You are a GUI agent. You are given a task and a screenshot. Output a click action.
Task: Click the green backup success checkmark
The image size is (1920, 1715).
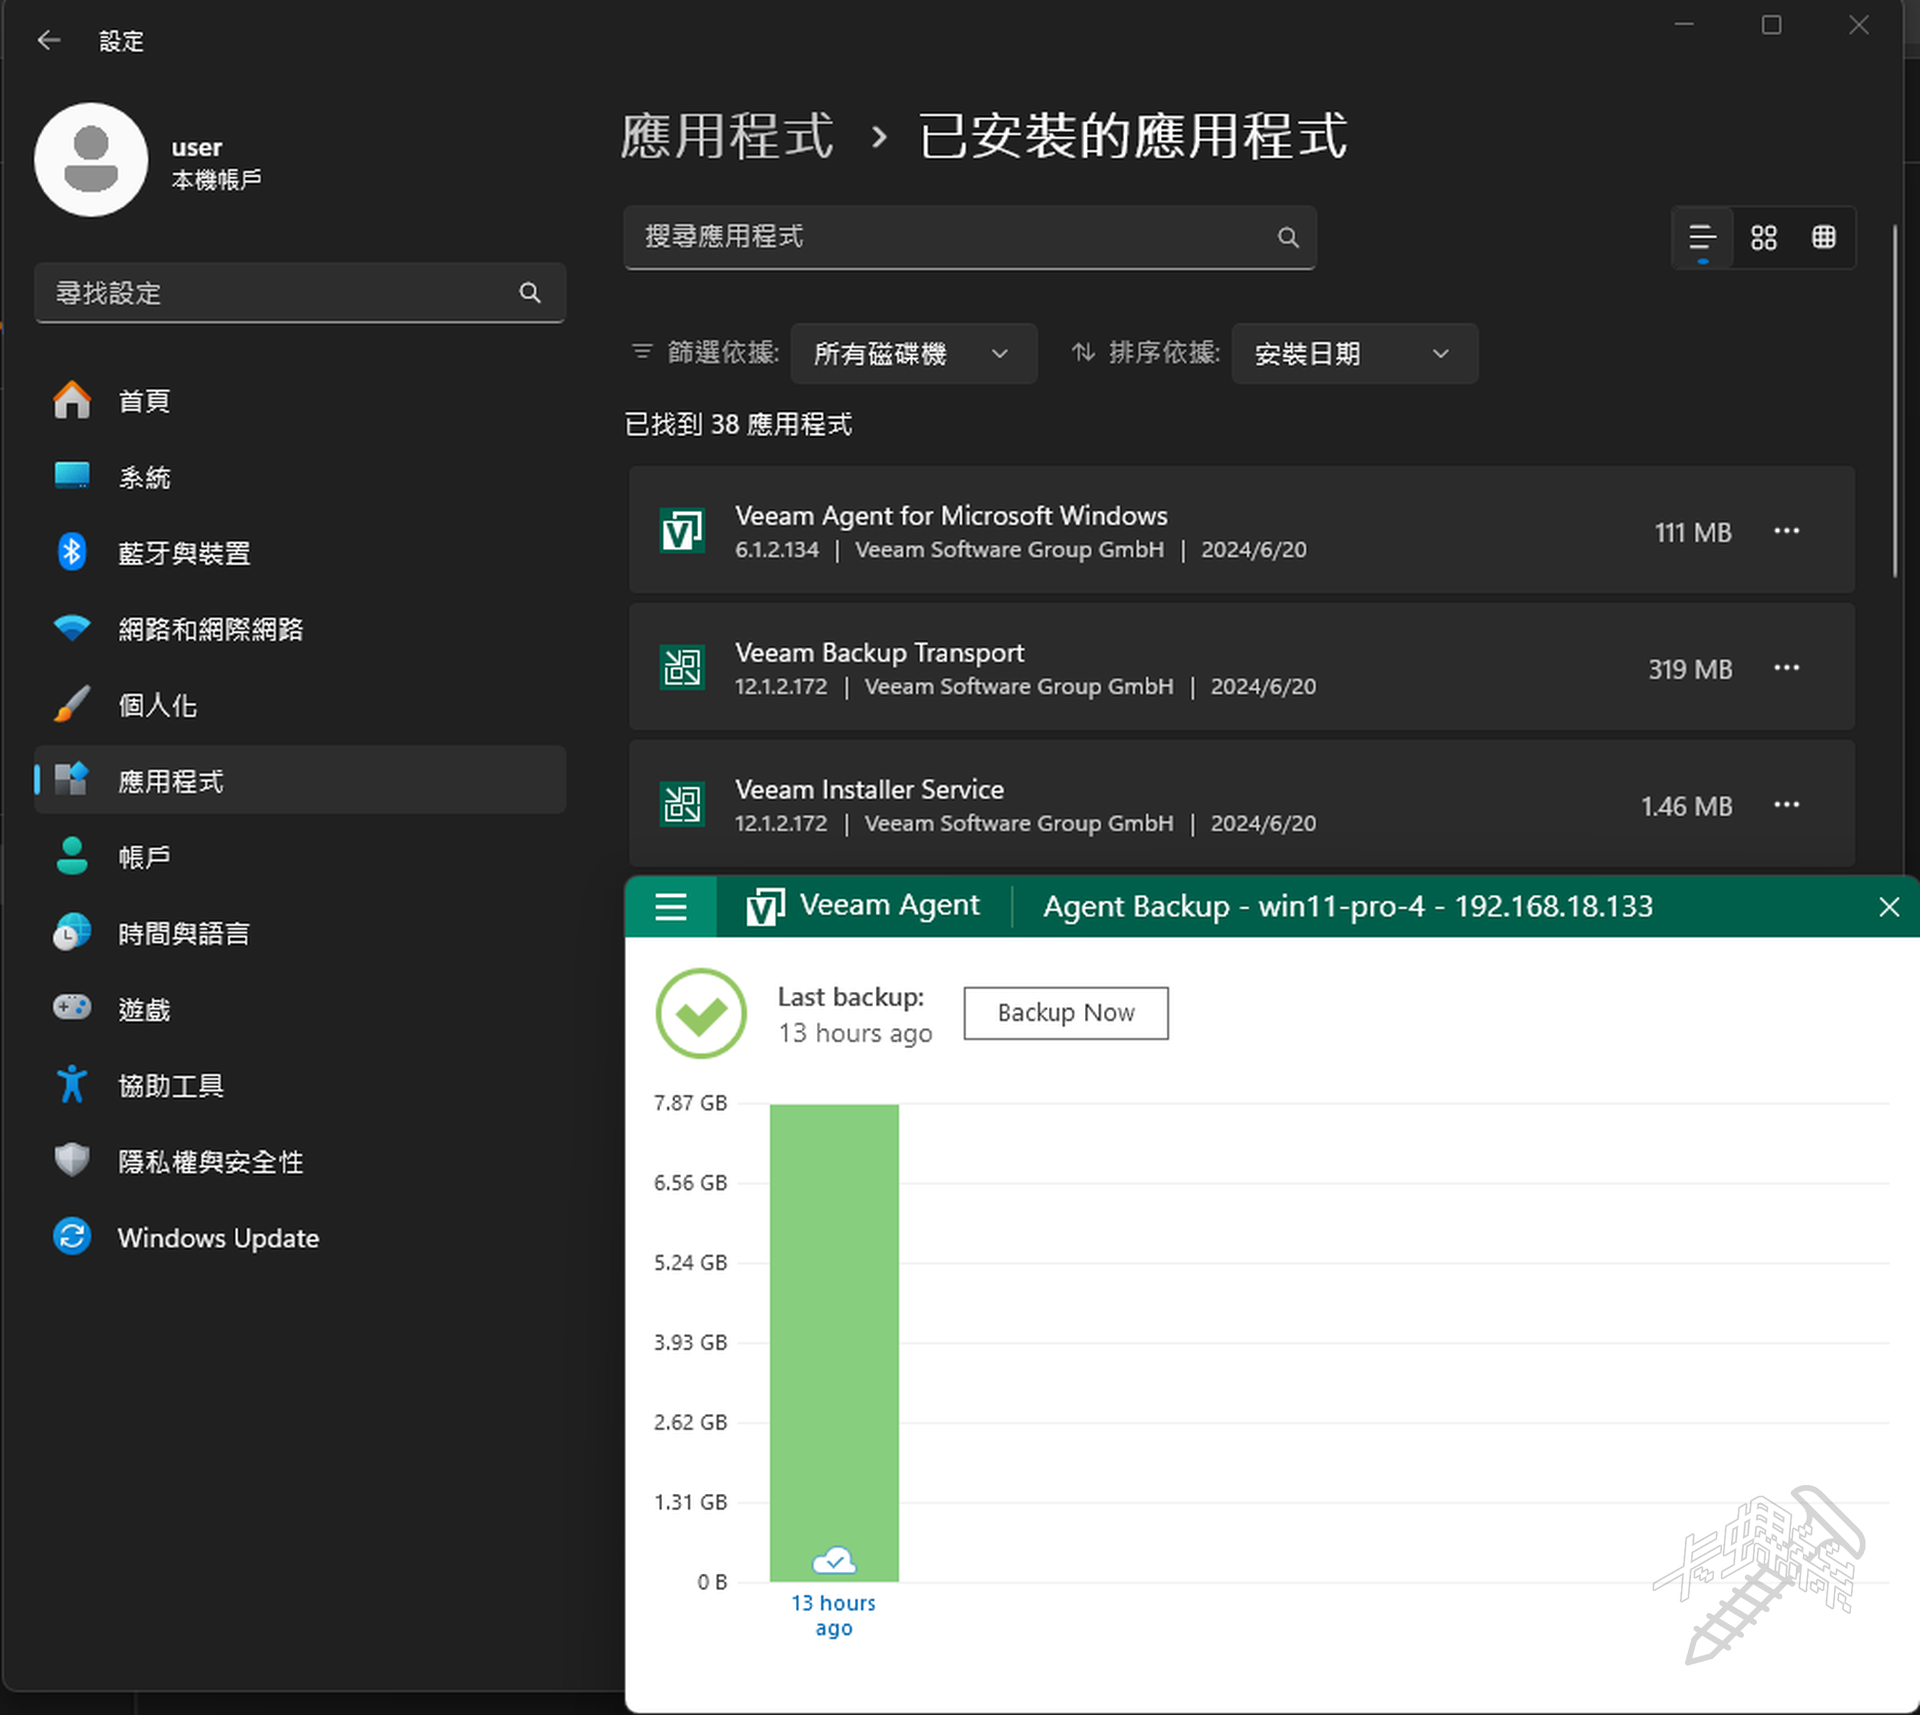tap(701, 1014)
